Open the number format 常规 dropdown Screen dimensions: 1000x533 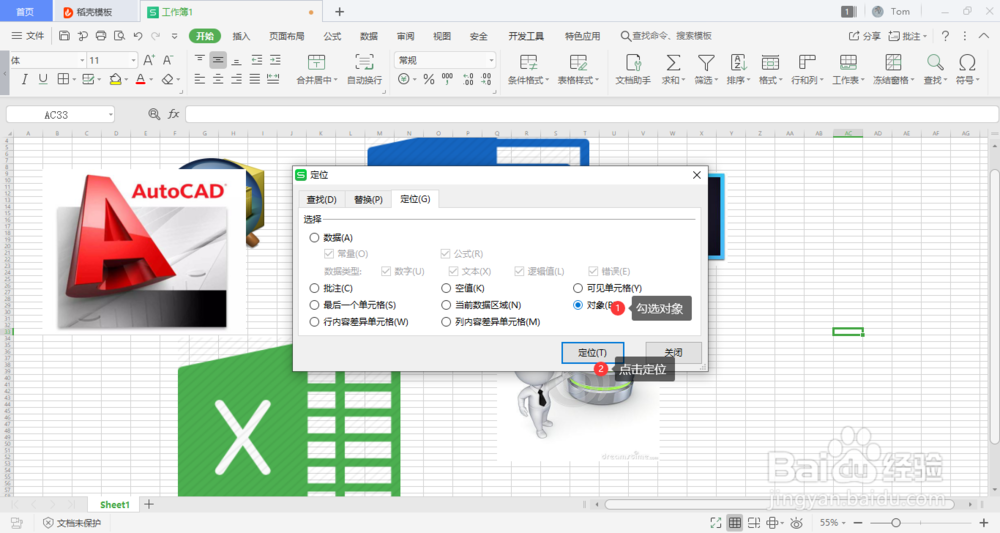[491, 60]
